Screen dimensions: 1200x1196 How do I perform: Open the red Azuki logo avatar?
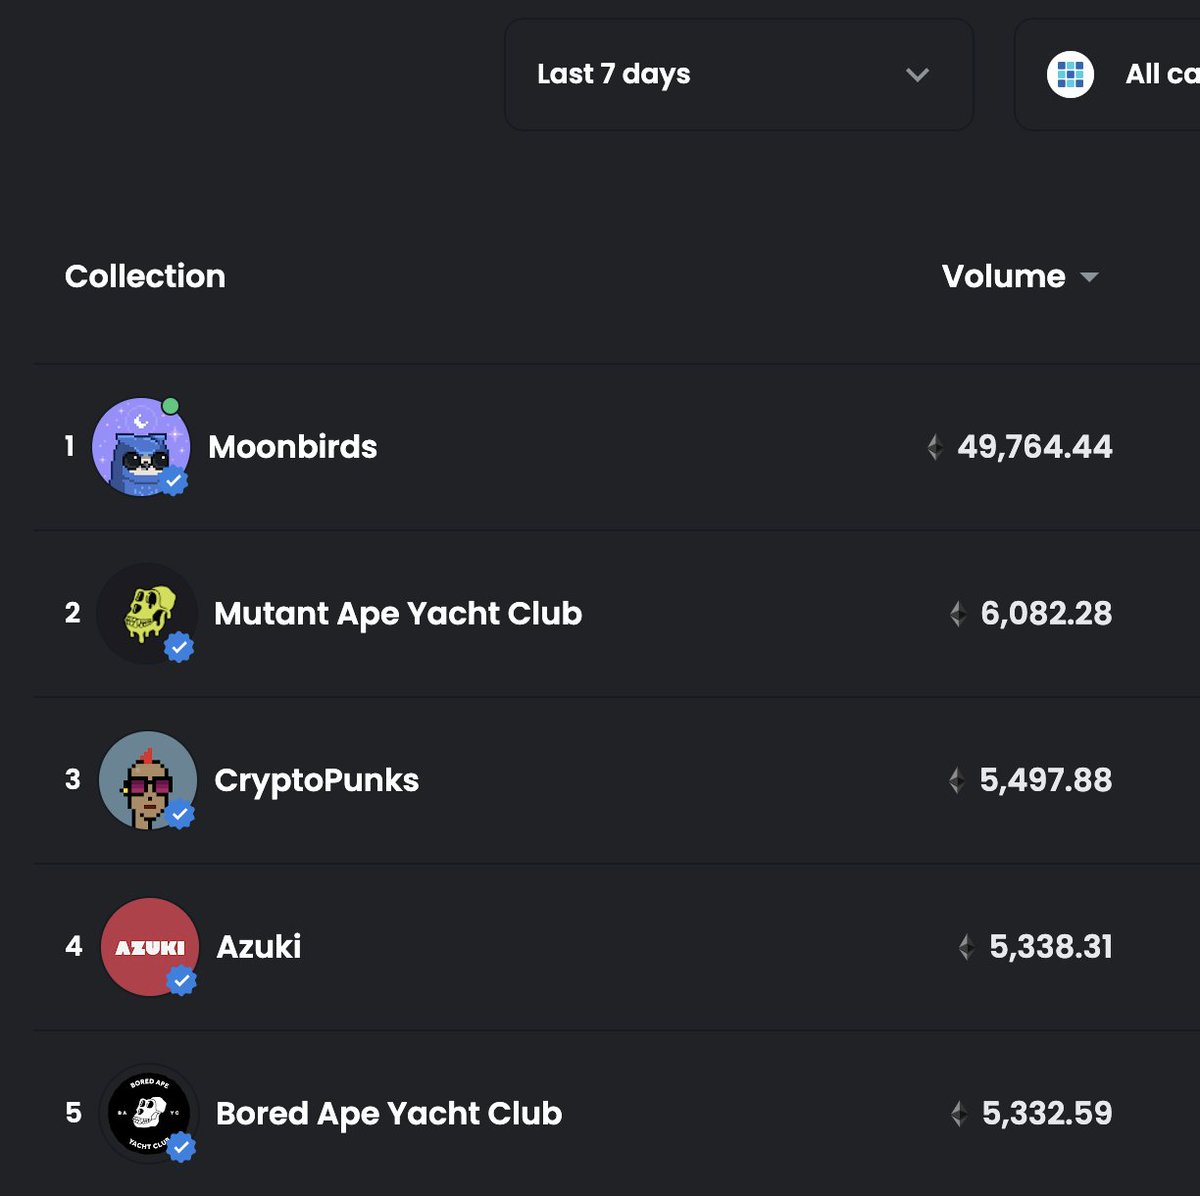coord(150,946)
